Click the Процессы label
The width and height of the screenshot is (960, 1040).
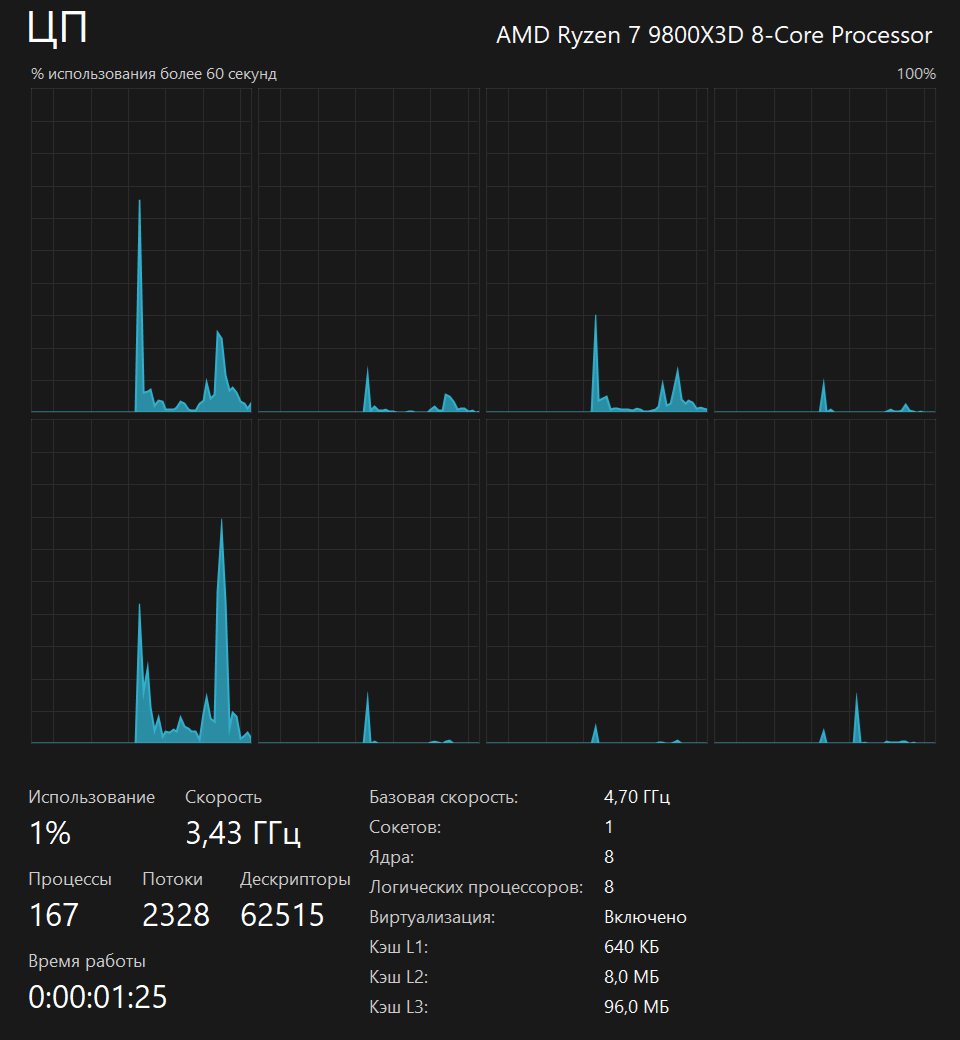click(x=70, y=879)
